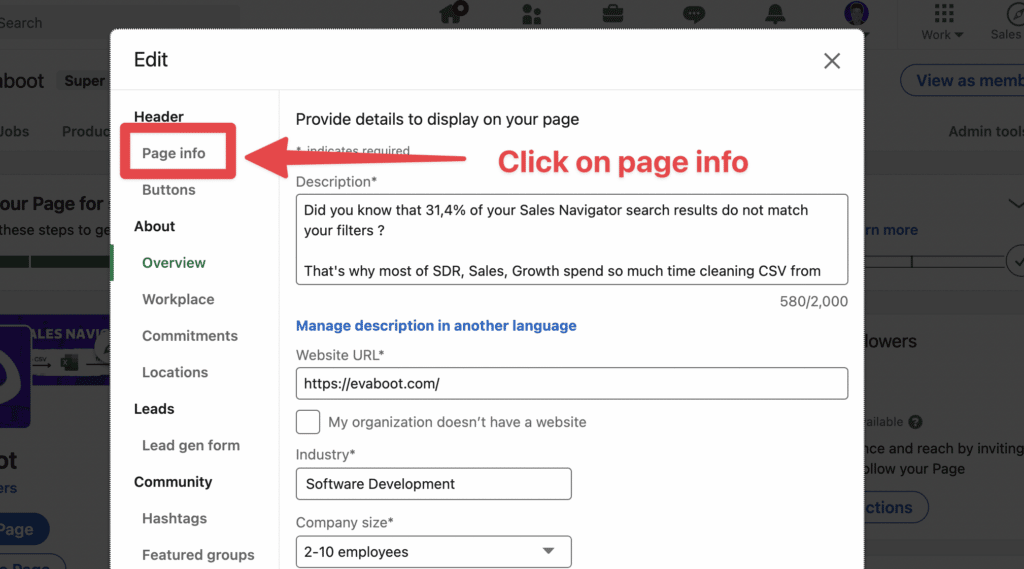The height and width of the screenshot is (569, 1024).
Task: Open the Messaging chat bubble icon
Action: (x=694, y=14)
